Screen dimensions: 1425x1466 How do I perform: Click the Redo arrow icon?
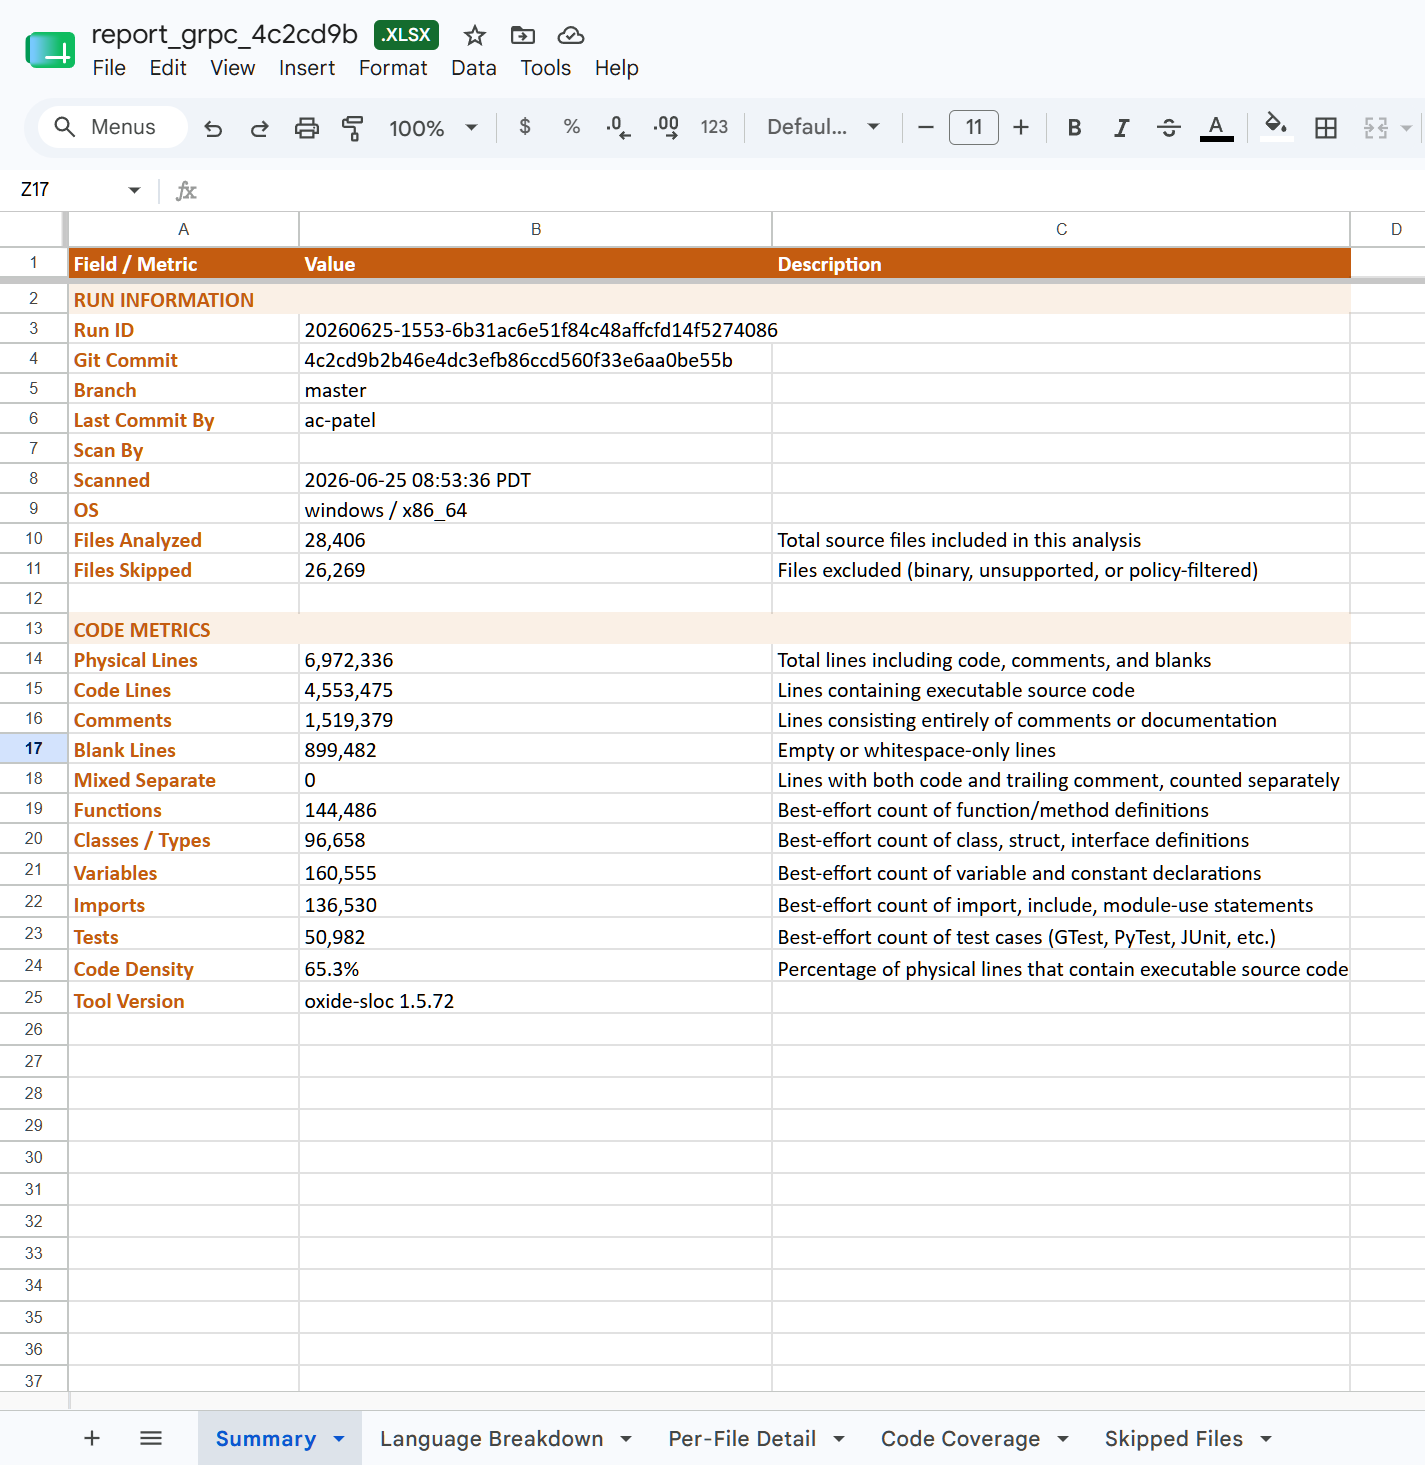[x=260, y=128]
